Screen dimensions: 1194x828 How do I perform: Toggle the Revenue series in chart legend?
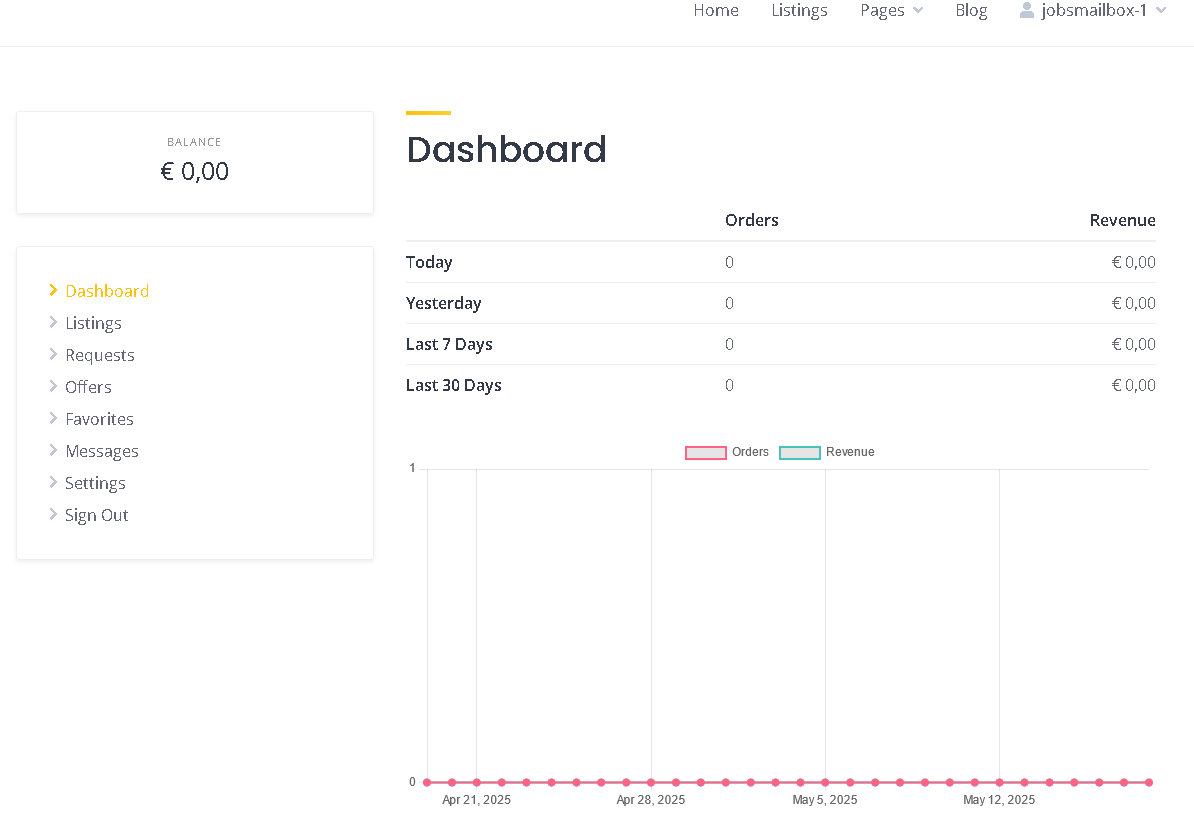coord(827,452)
